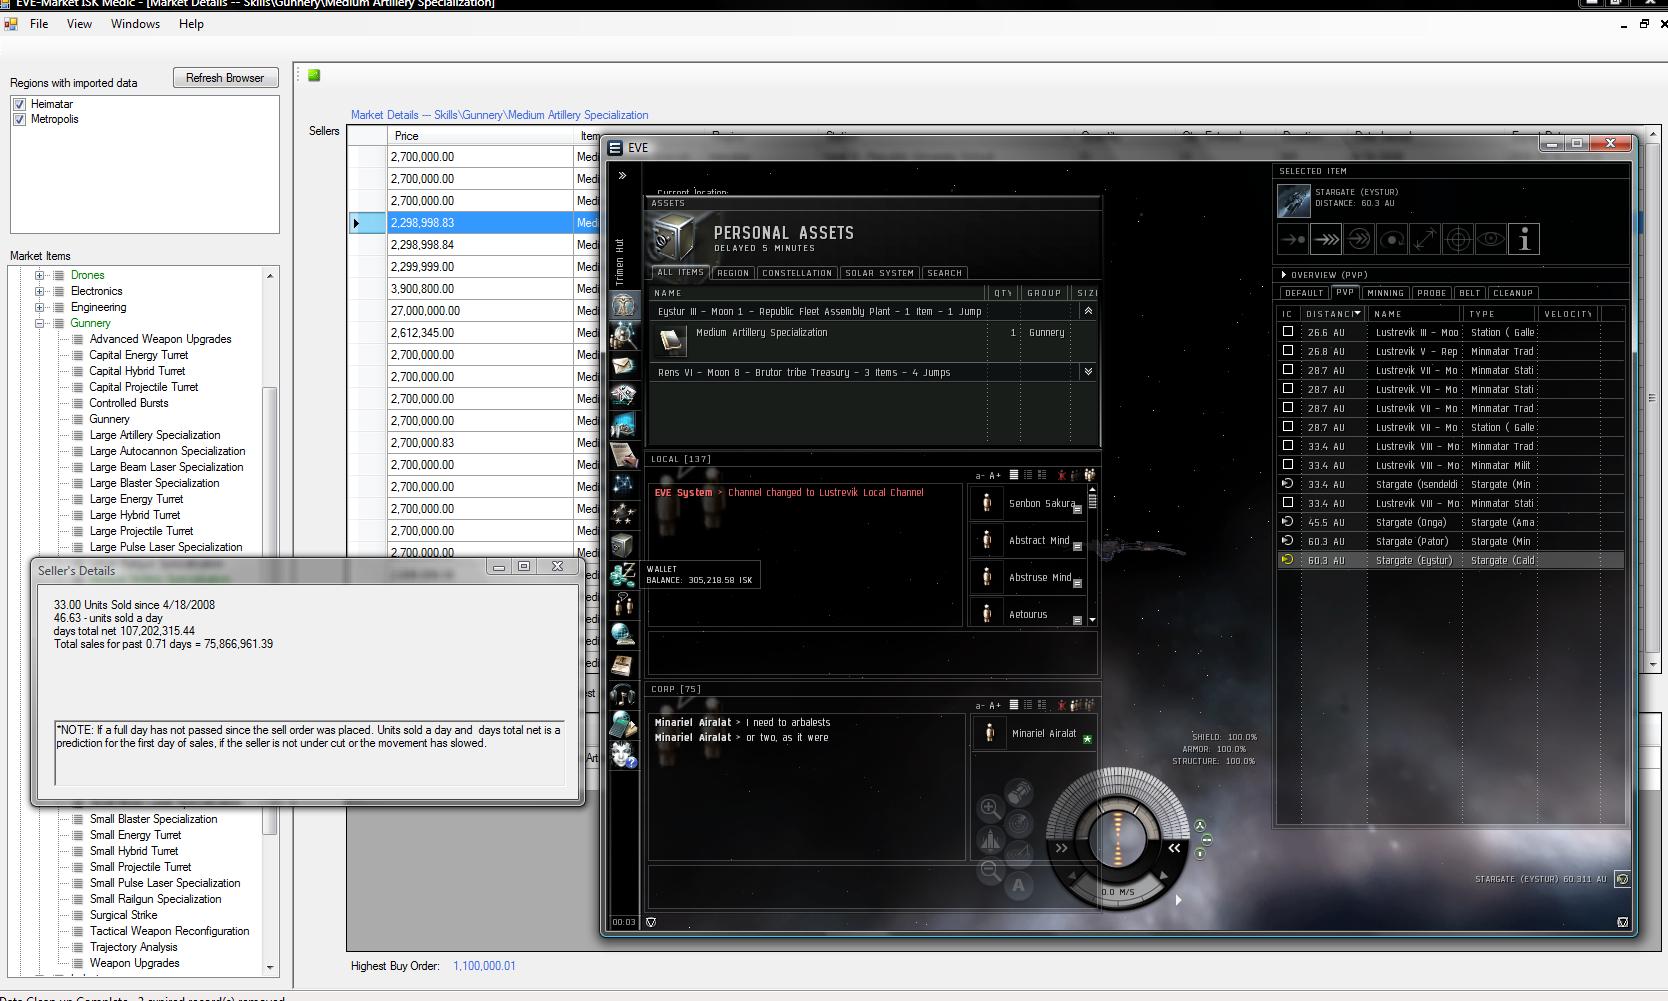Click the Keep at Range action icon

coord(1425,239)
